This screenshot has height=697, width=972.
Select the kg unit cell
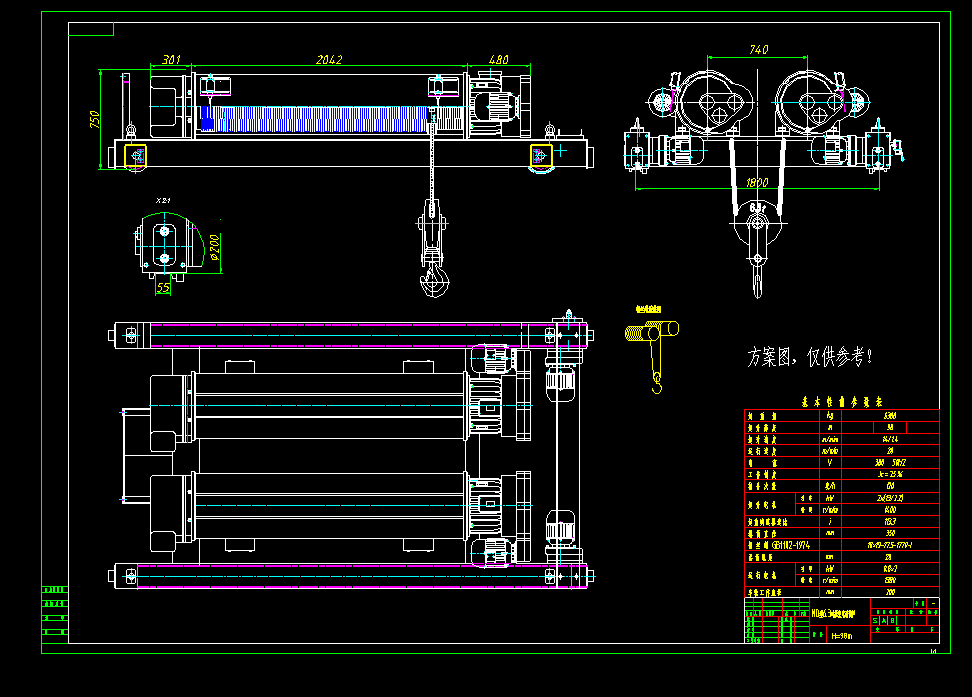pyautogui.click(x=830, y=416)
